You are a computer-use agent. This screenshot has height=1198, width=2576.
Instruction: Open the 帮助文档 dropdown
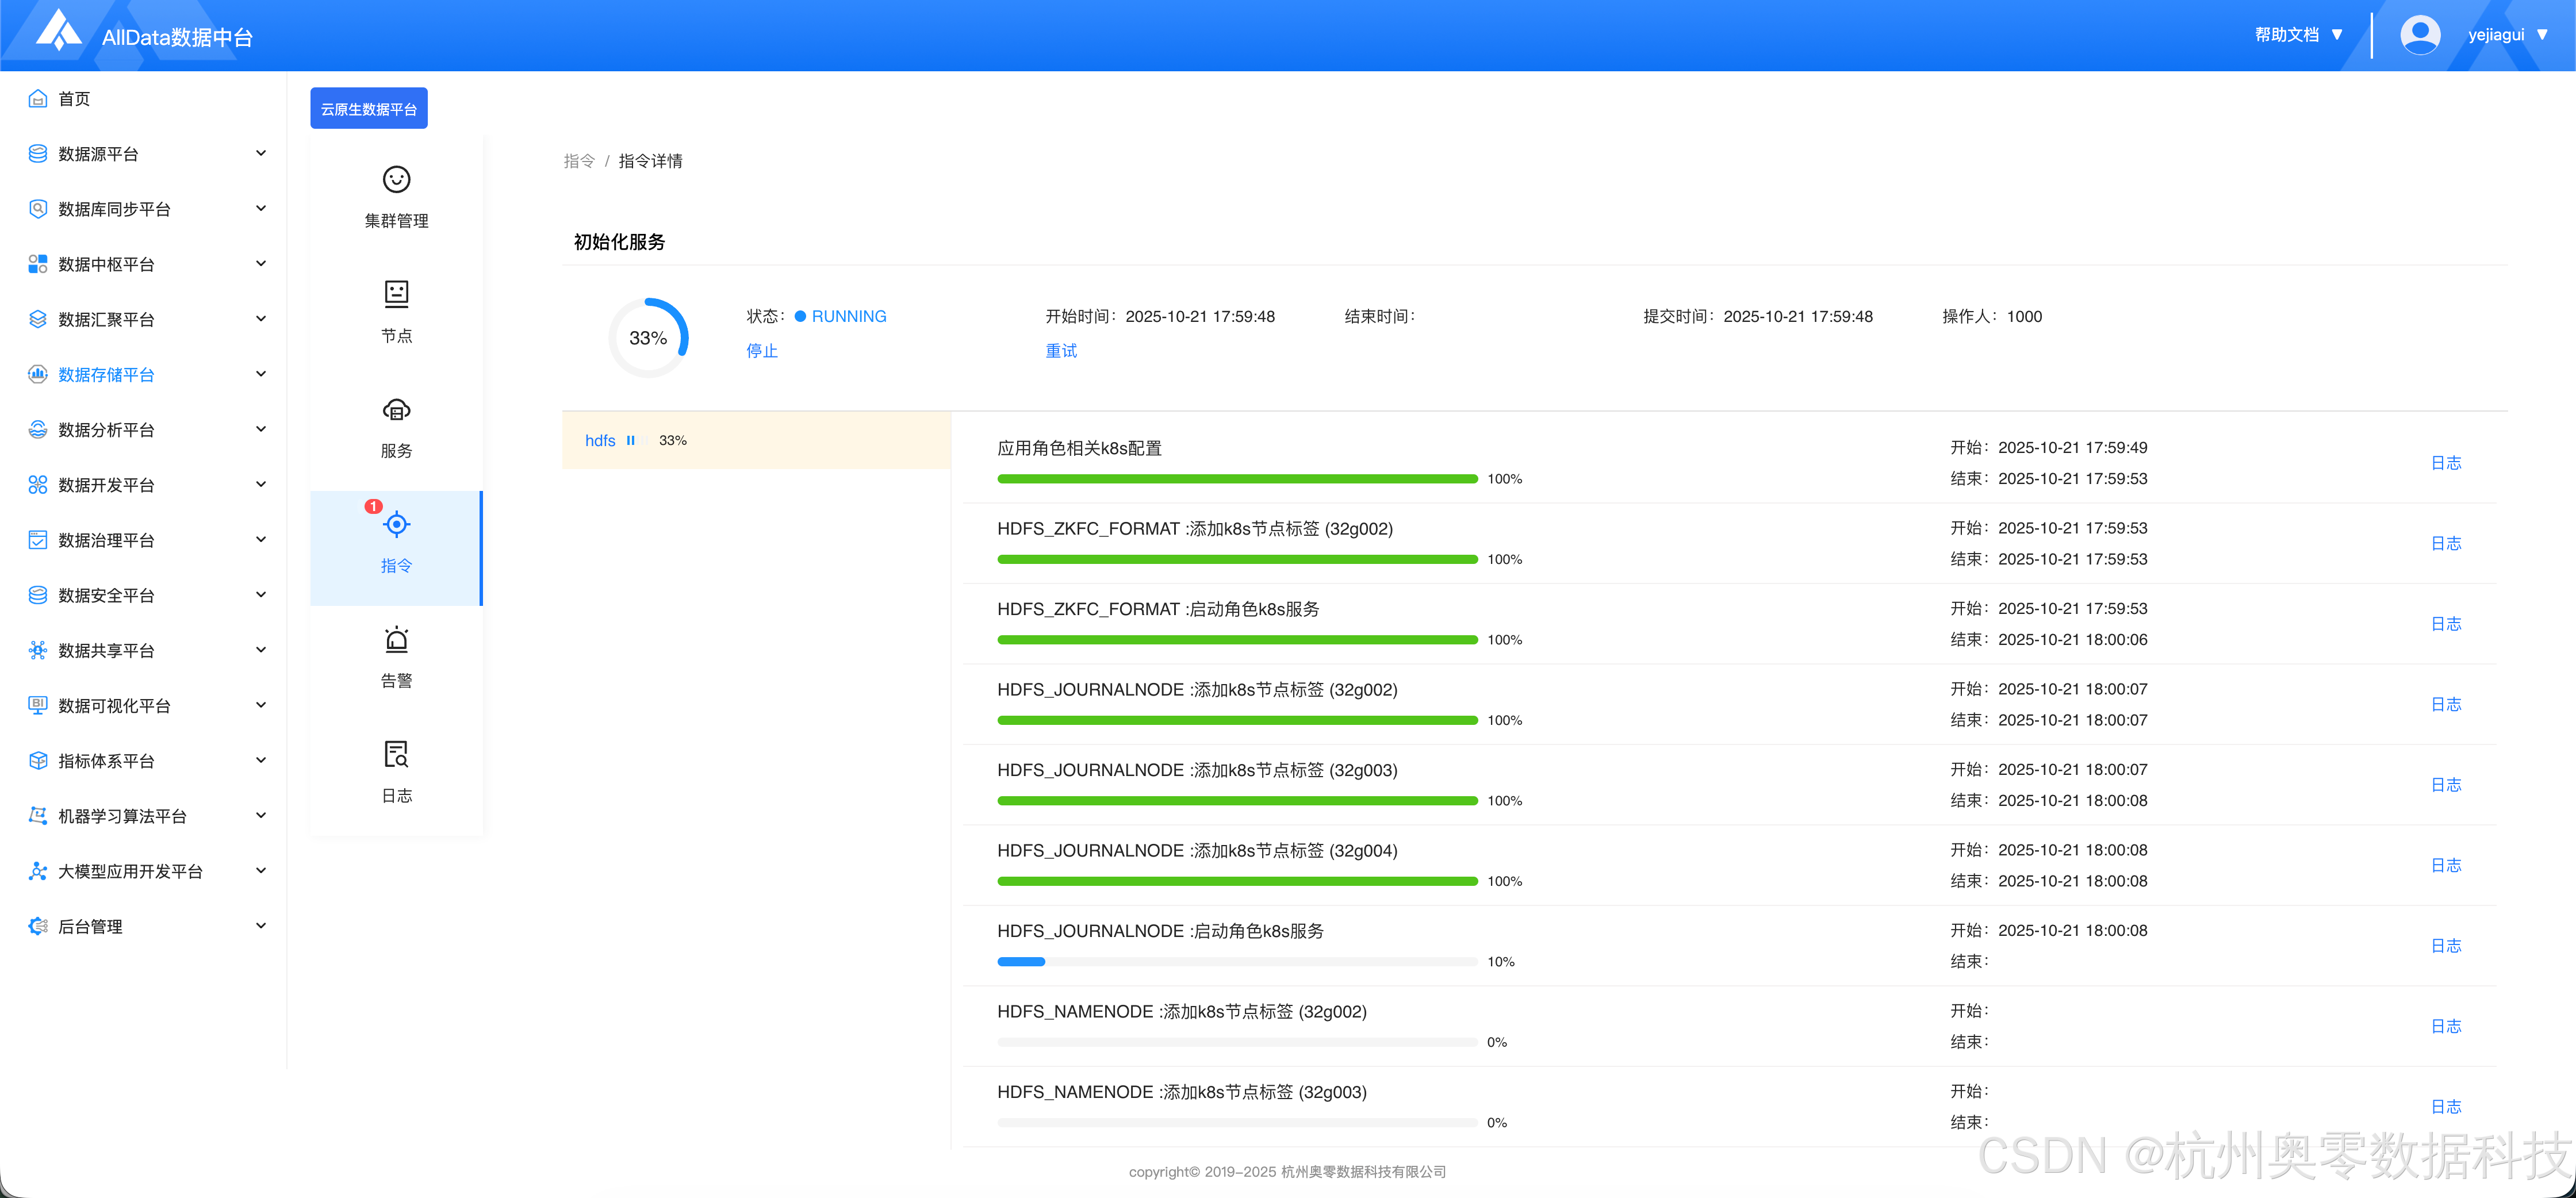click(2298, 35)
